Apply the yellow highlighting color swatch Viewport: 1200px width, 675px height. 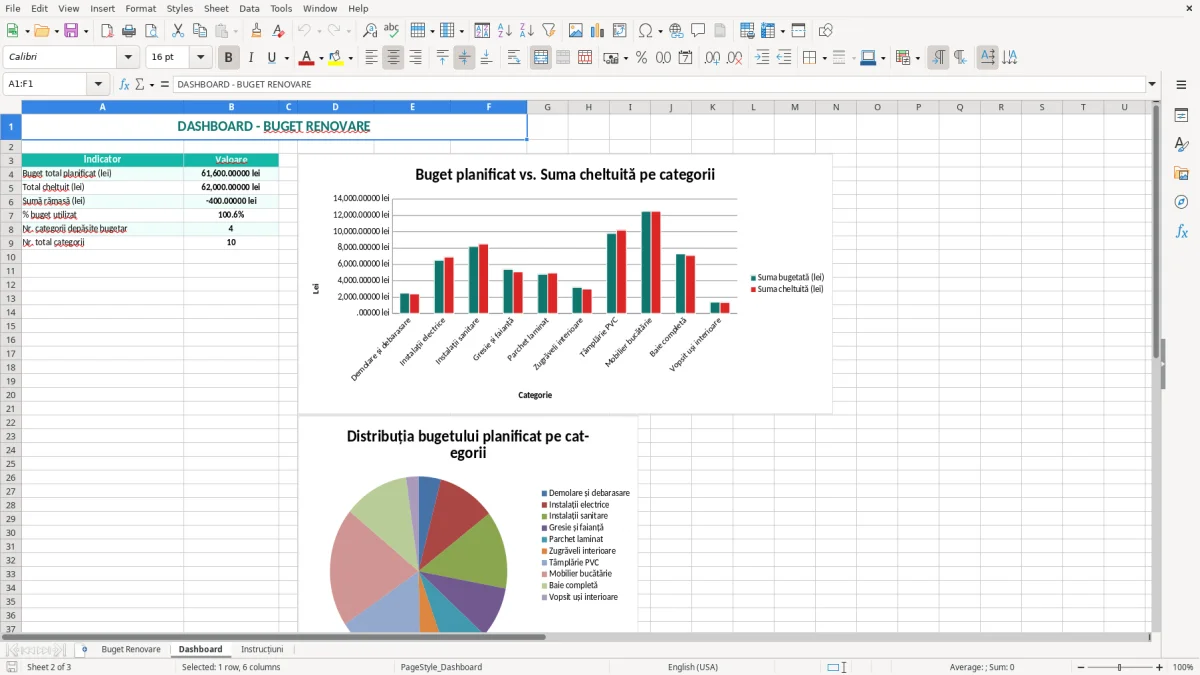(336, 58)
